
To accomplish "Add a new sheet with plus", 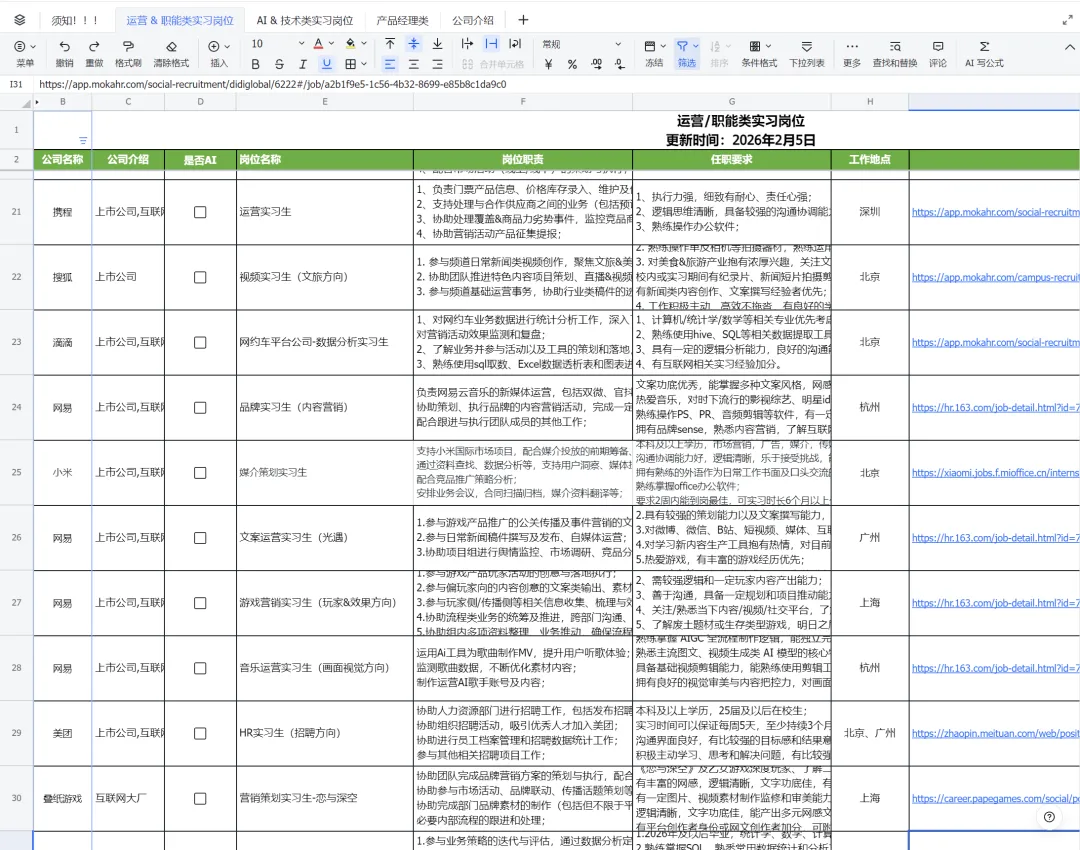I will 523,20.
